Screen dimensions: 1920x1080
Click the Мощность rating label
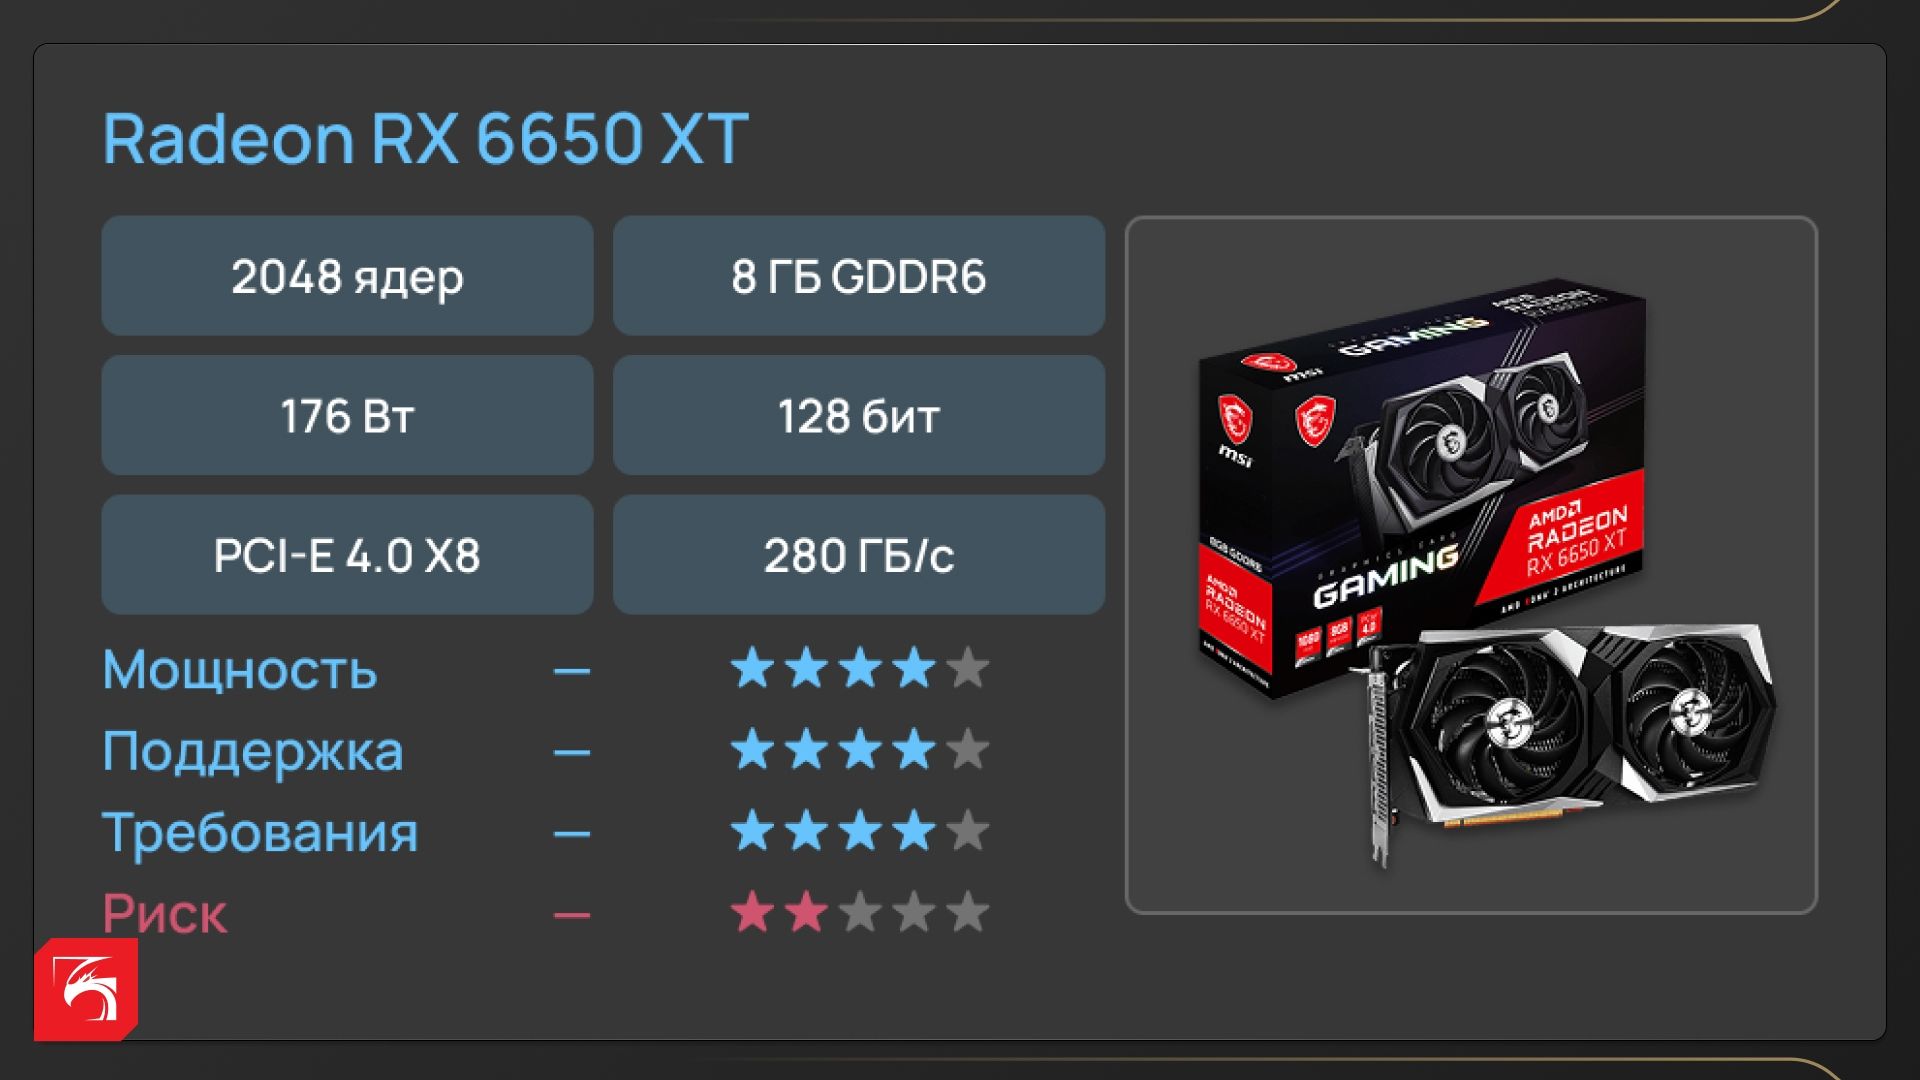240,669
